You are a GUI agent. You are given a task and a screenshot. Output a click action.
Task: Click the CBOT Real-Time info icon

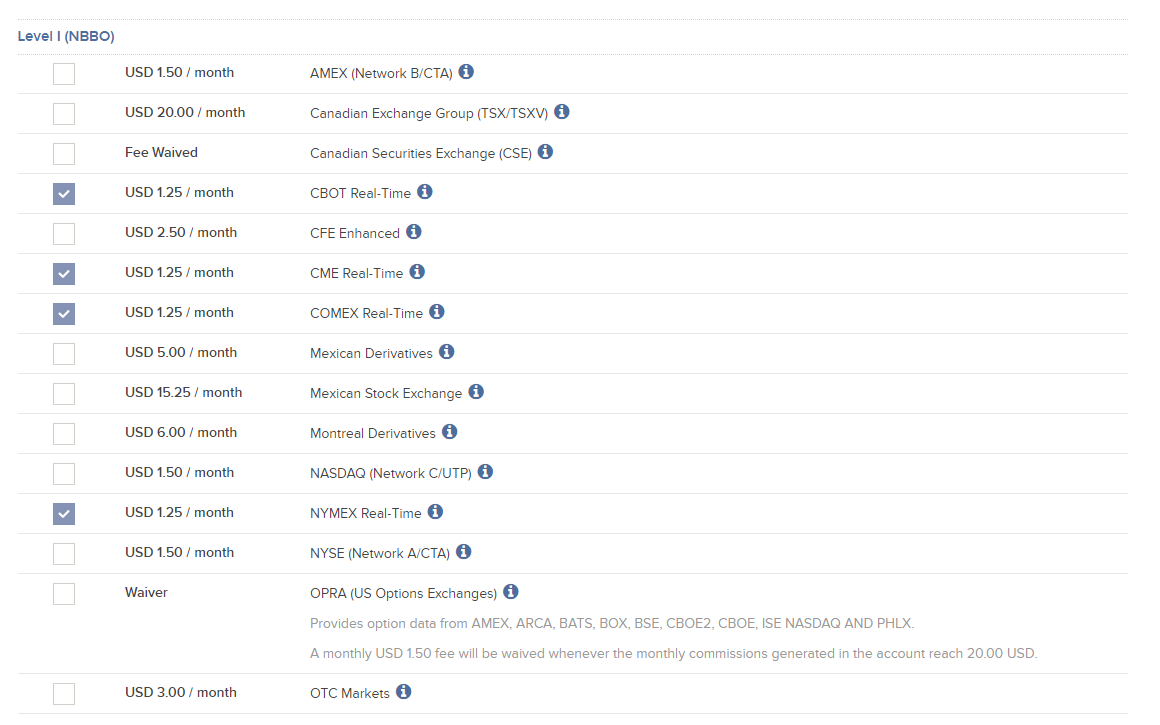pos(425,192)
